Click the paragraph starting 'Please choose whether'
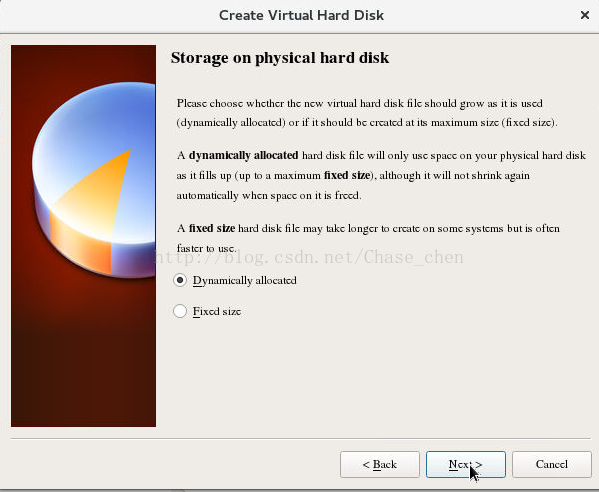The width and height of the screenshot is (599, 492). point(367,113)
